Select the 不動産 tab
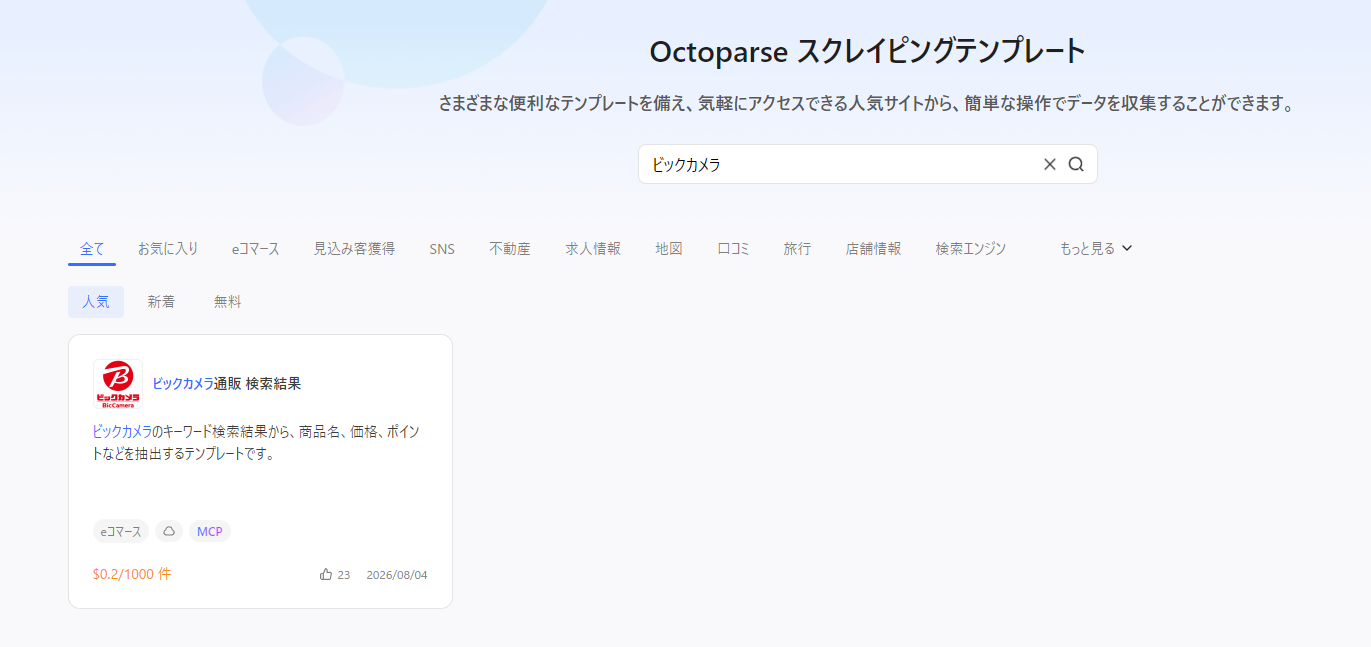The height and width of the screenshot is (647, 1371). (510, 249)
